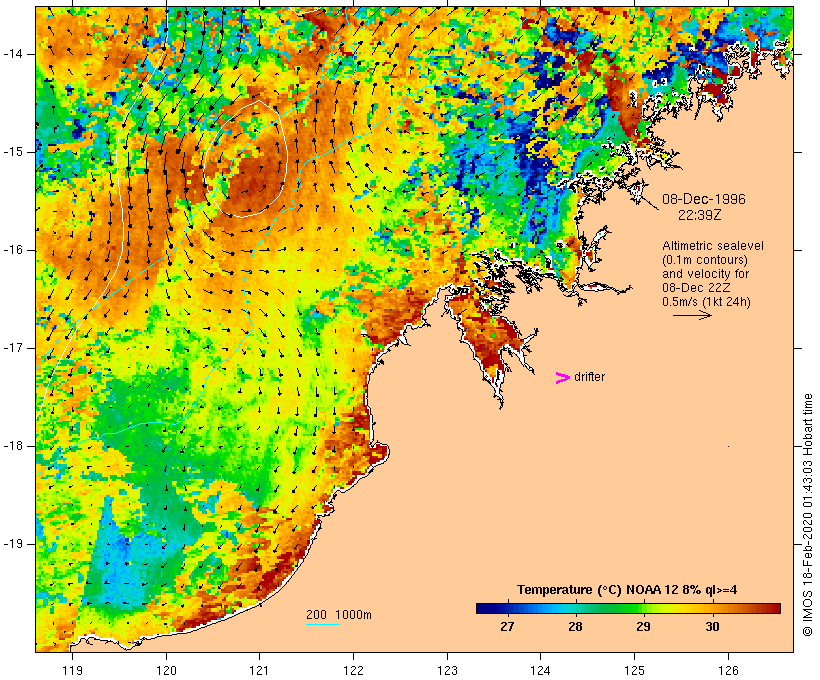Click the 'and velocity for' text

point(705,274)
